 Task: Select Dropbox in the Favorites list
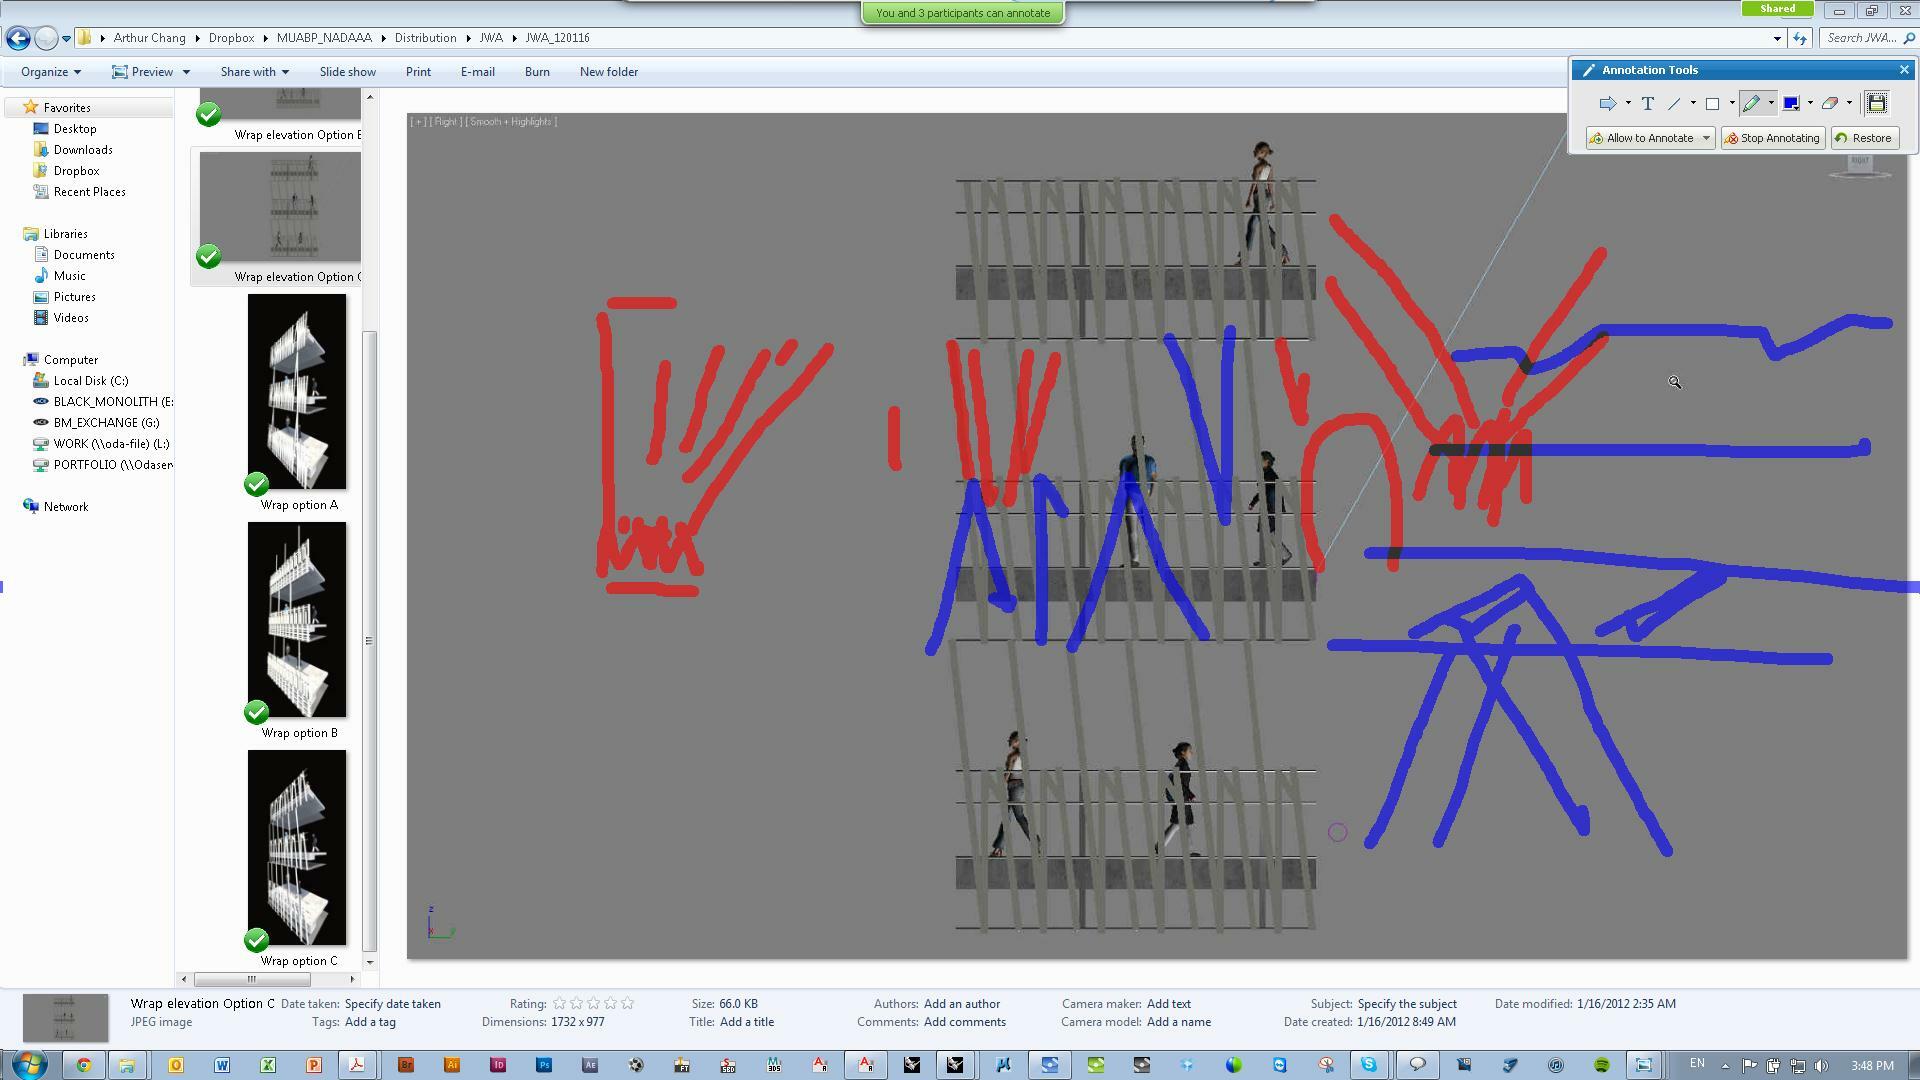pyautogui.click(x=76, y=171)
